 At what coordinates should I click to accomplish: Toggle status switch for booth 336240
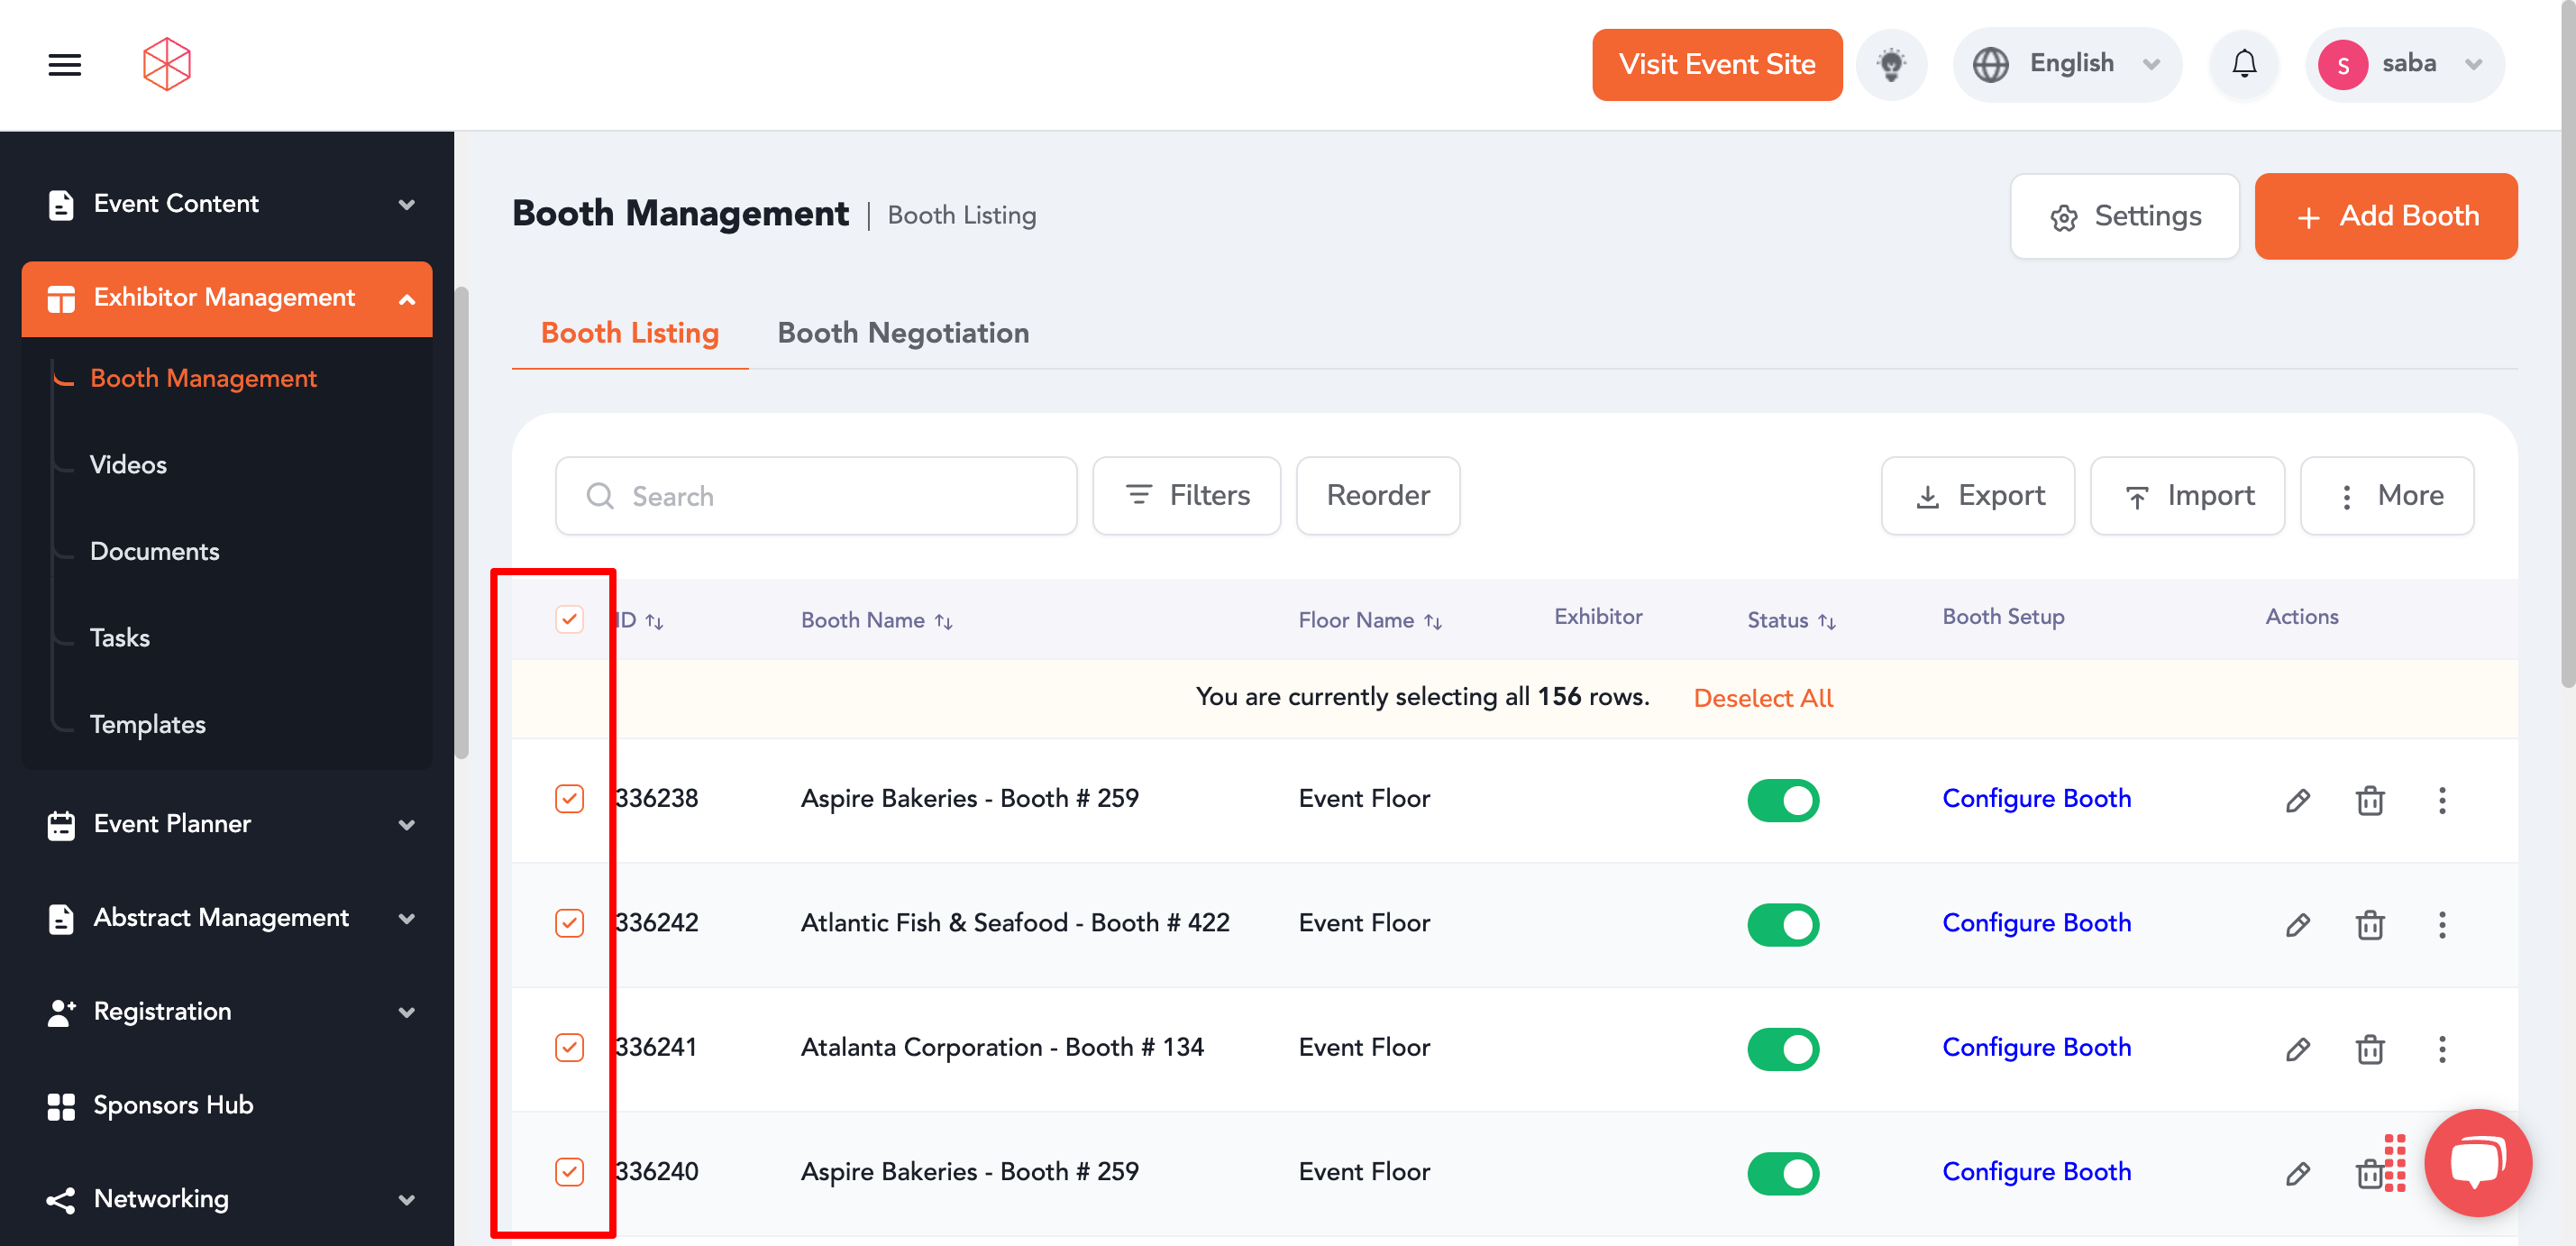(1783, 1173)
